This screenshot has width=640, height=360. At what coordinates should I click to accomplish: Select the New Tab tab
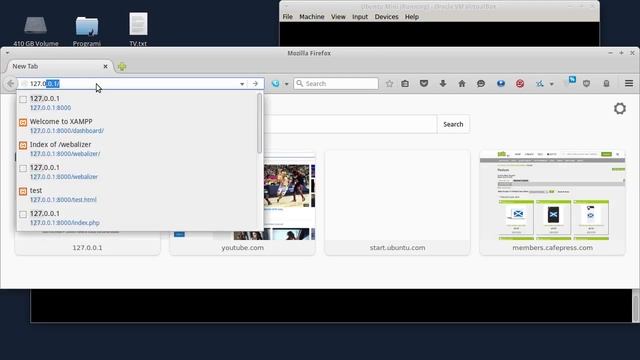tap(58, 66)
